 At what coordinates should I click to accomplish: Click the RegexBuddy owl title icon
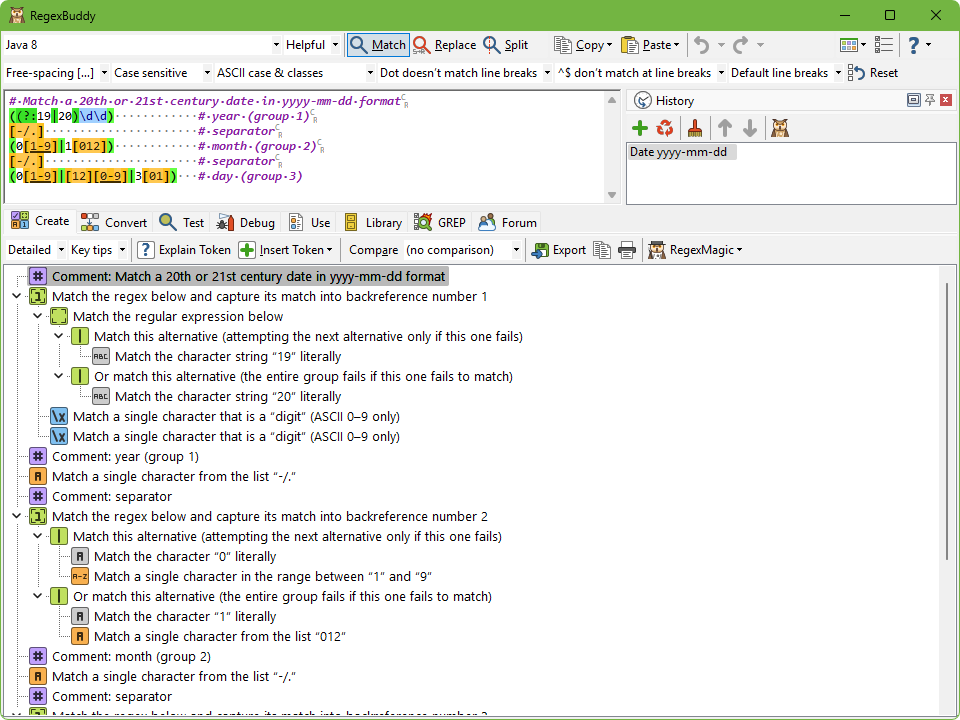(17, 15)
